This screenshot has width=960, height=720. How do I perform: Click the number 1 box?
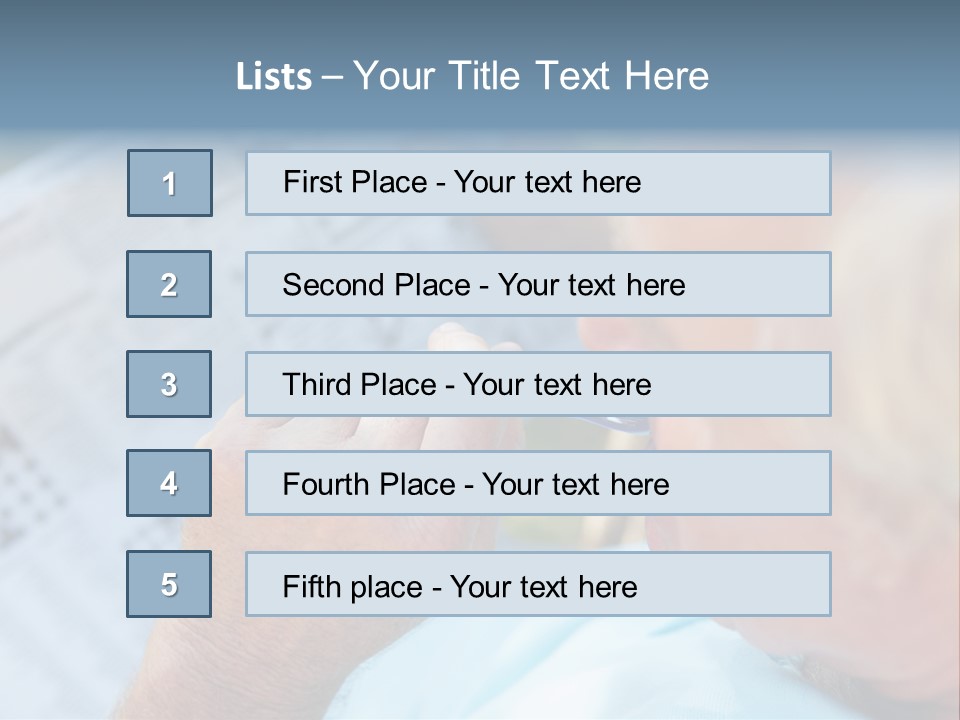[170, 183]
